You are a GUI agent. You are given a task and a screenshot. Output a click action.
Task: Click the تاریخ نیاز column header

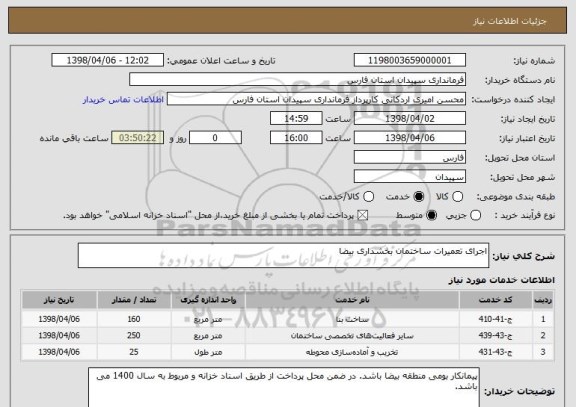[x=59, y=300]
